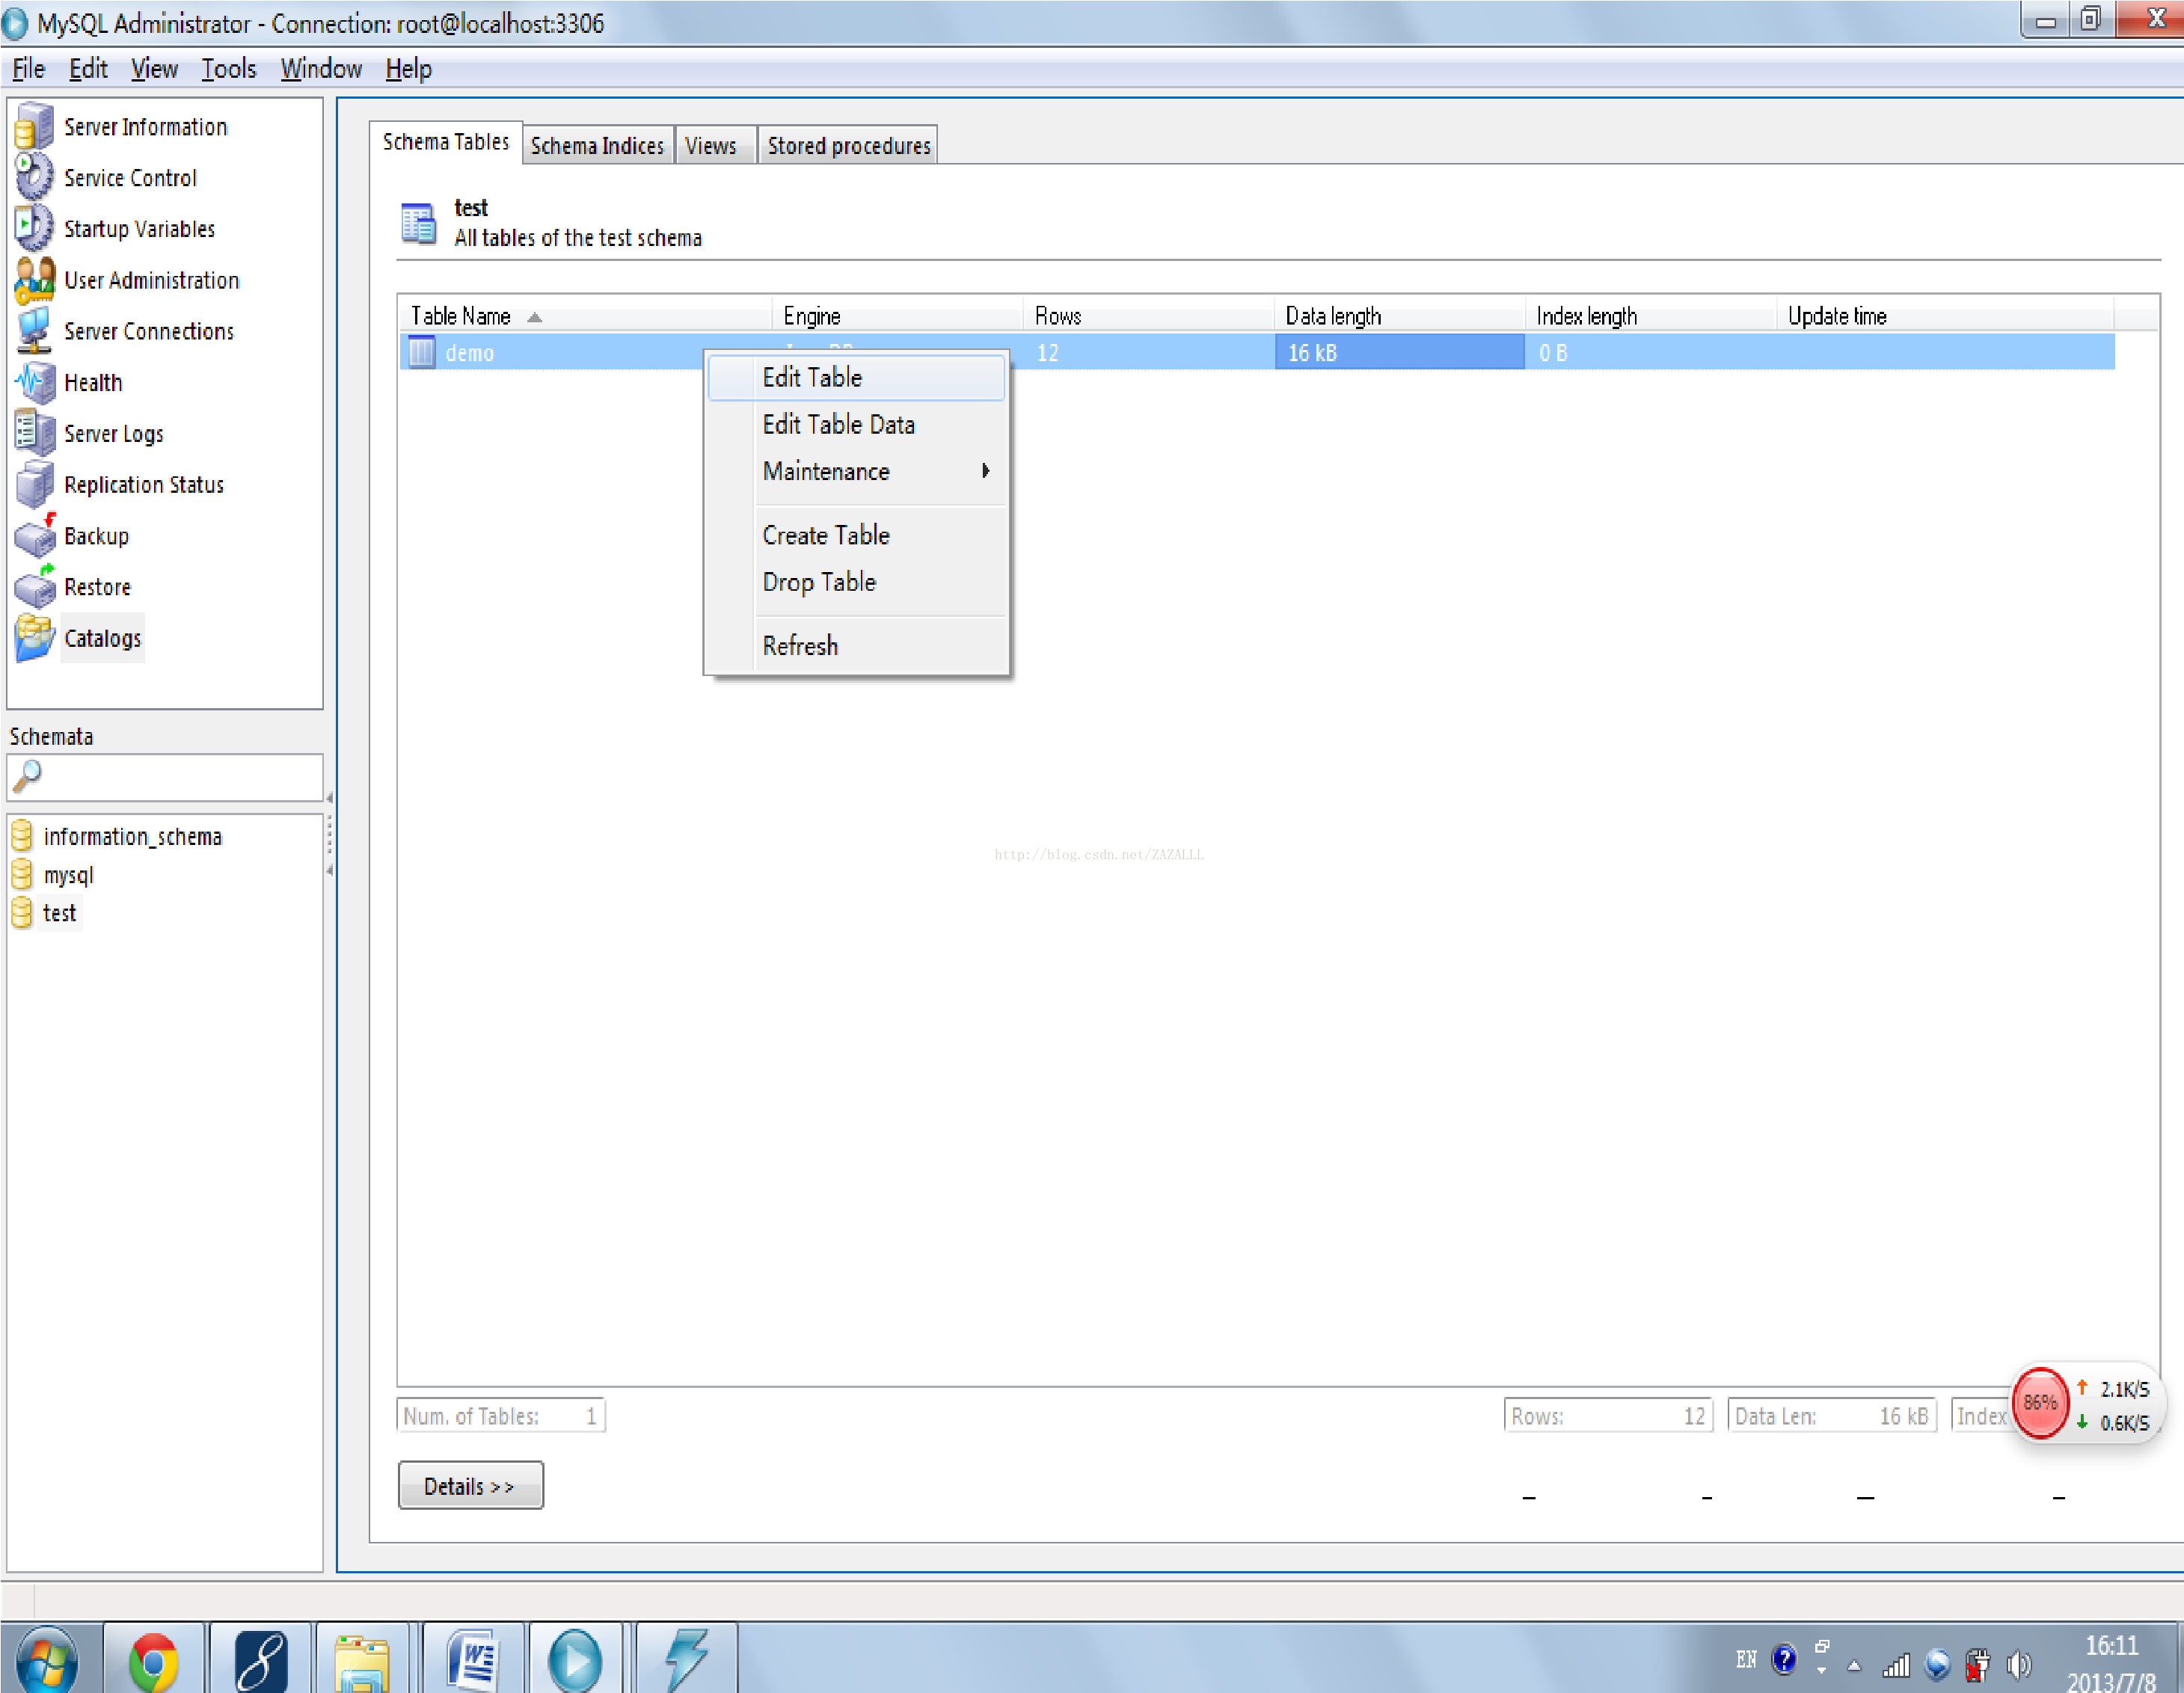Click the taskbar clock showing 16:11
The width and height of the screenshot is (2184, 1693).
click(x=2112, y=1646)
